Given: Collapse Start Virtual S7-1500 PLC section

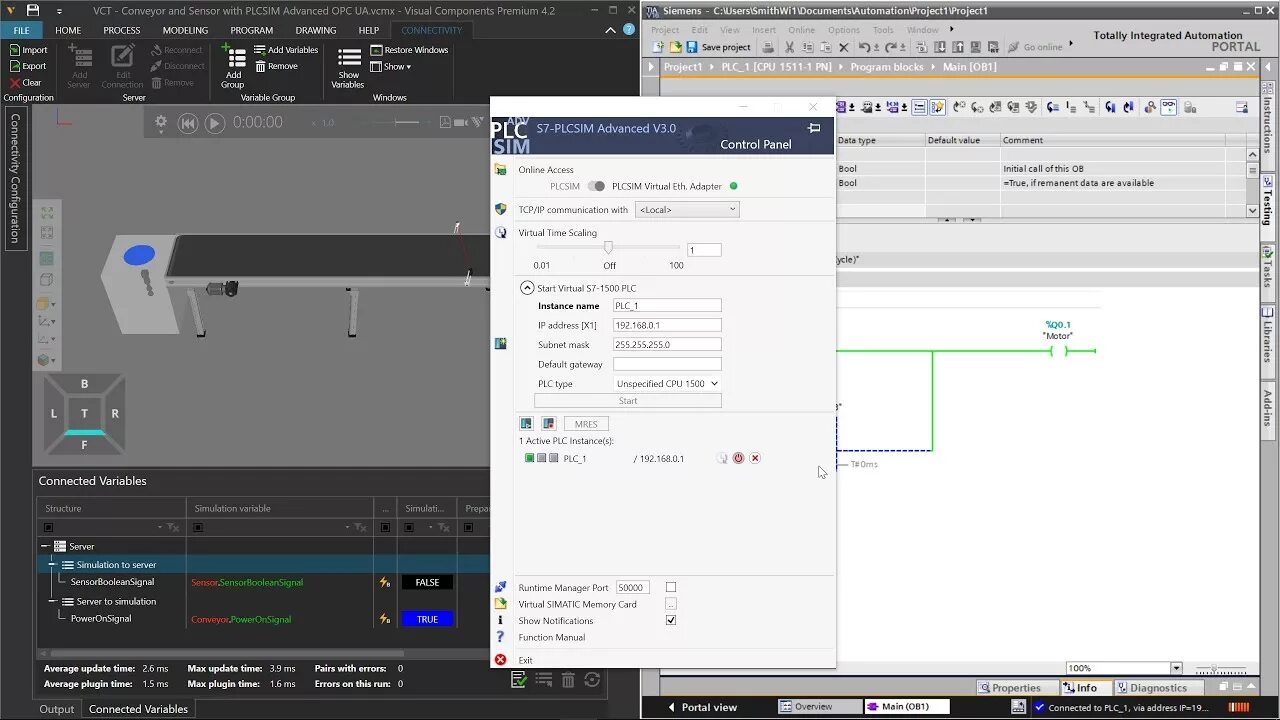Looking at the screenshot, I should coord(527,288).
